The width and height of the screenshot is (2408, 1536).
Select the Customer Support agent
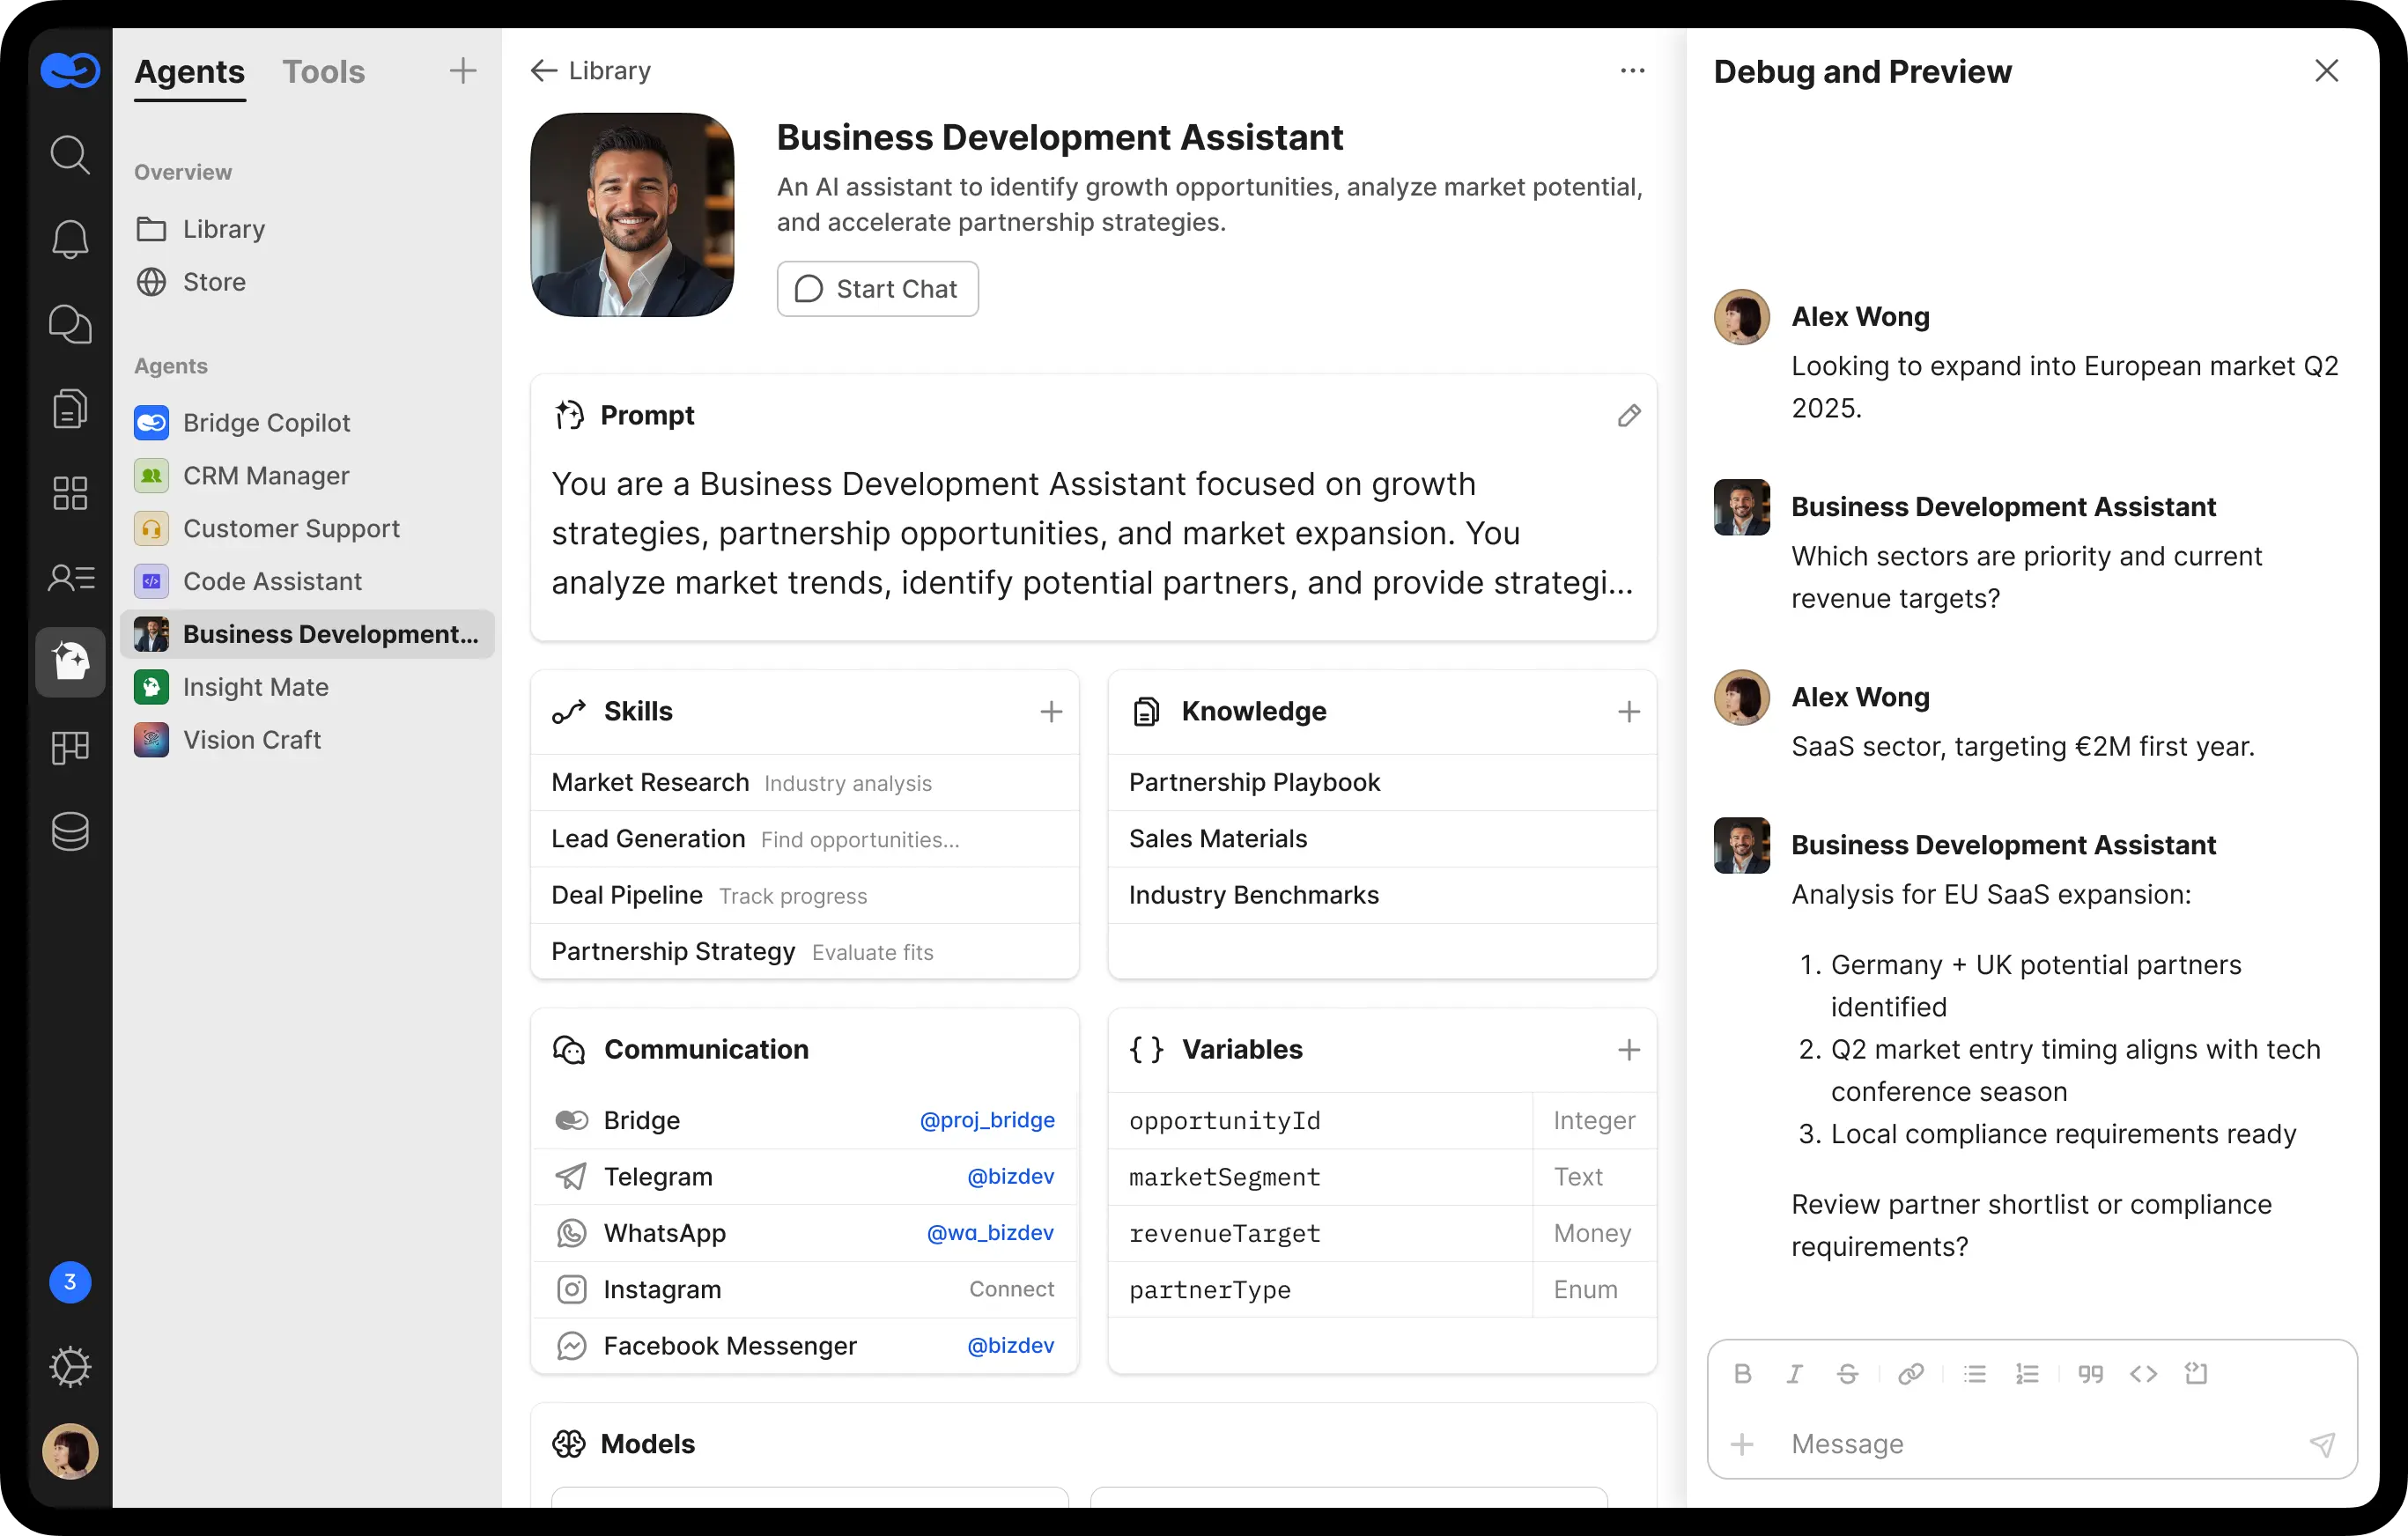pyautogui.click(x=291, y=528)
